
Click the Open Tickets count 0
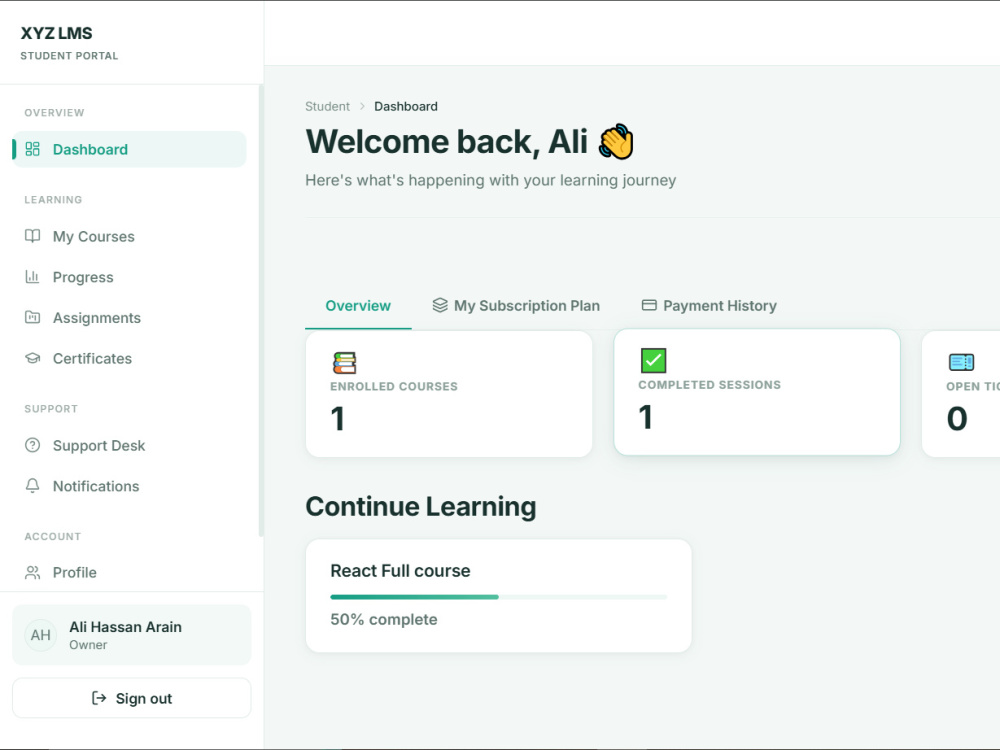coord(957,419)
